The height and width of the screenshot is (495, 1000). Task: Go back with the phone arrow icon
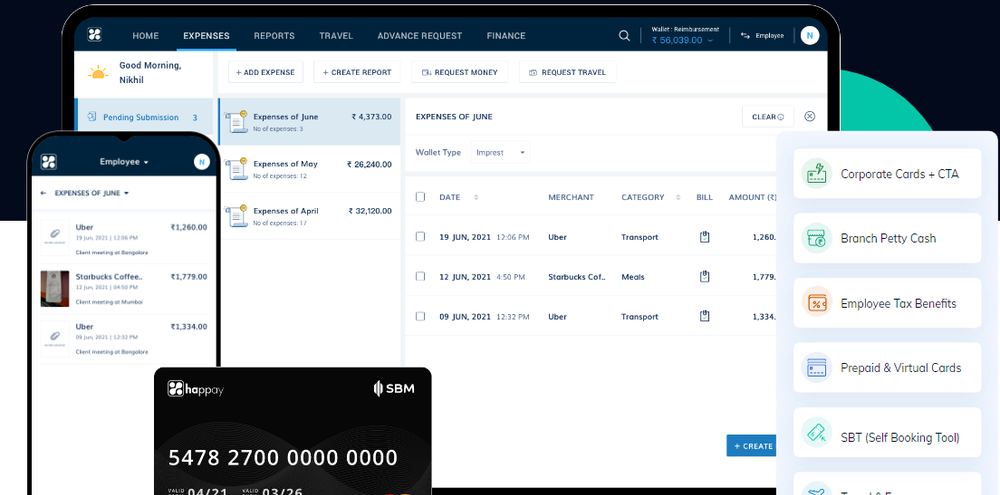[x=43, y=193]
